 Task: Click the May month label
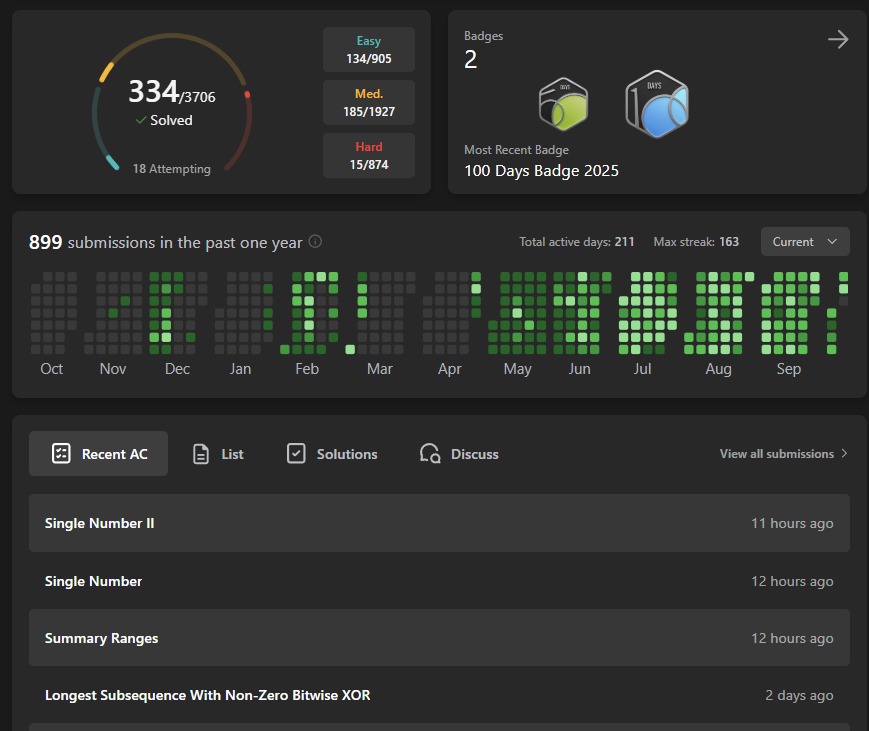(517, 369)
